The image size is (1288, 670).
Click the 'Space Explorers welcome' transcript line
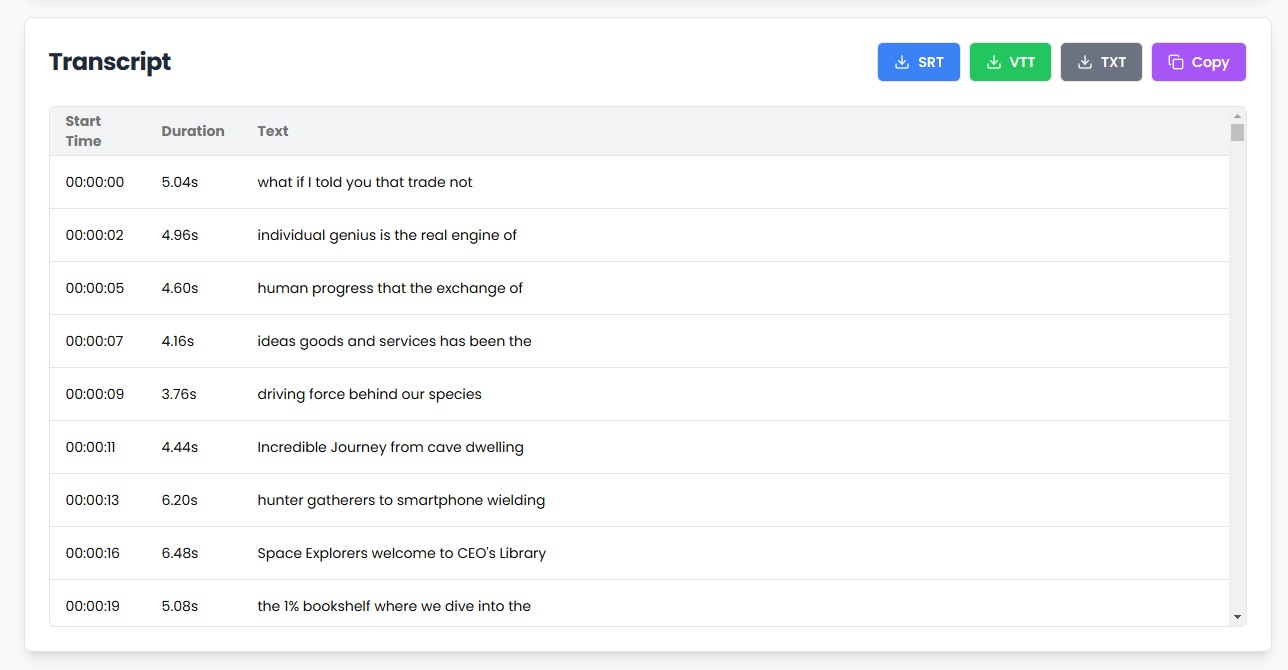coord(401,553)
